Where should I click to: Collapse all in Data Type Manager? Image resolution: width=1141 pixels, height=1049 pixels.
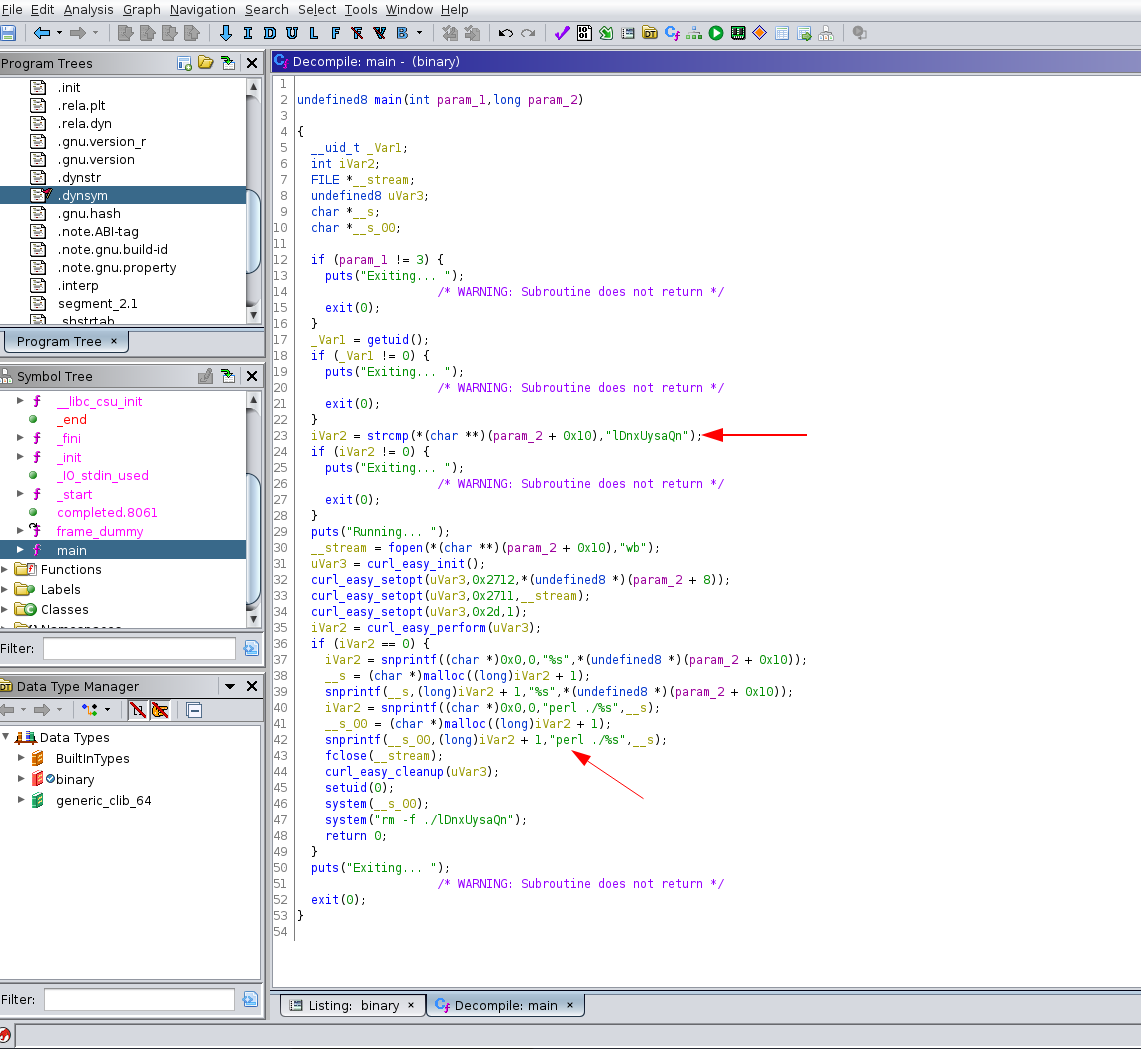194,710
